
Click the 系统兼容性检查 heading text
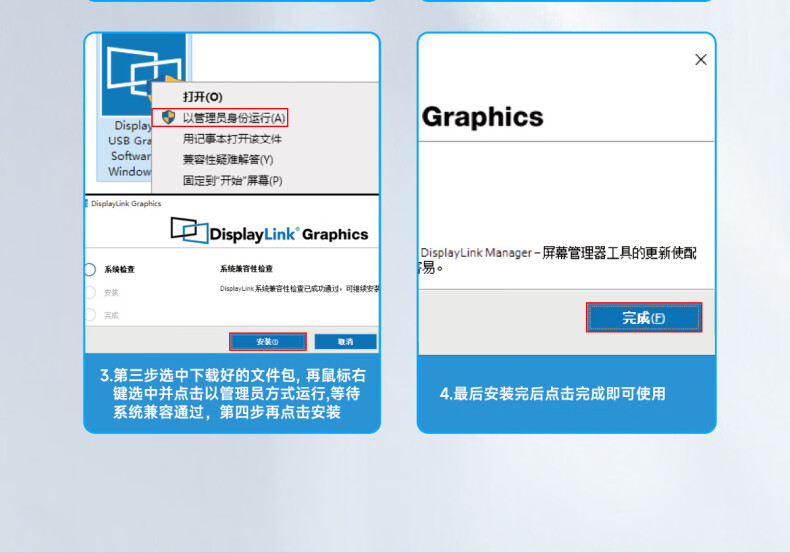click(246, 269)
